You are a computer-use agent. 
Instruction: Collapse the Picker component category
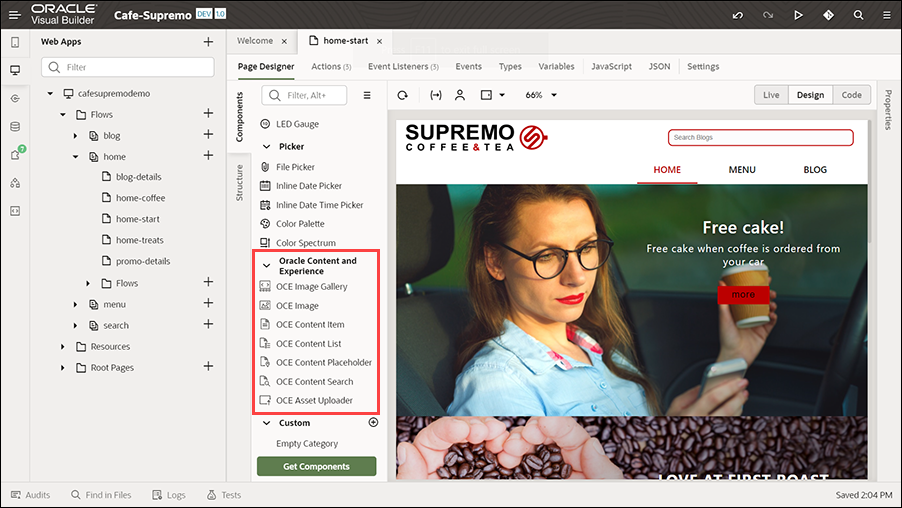pyautogui.click(x=266, y=147)
